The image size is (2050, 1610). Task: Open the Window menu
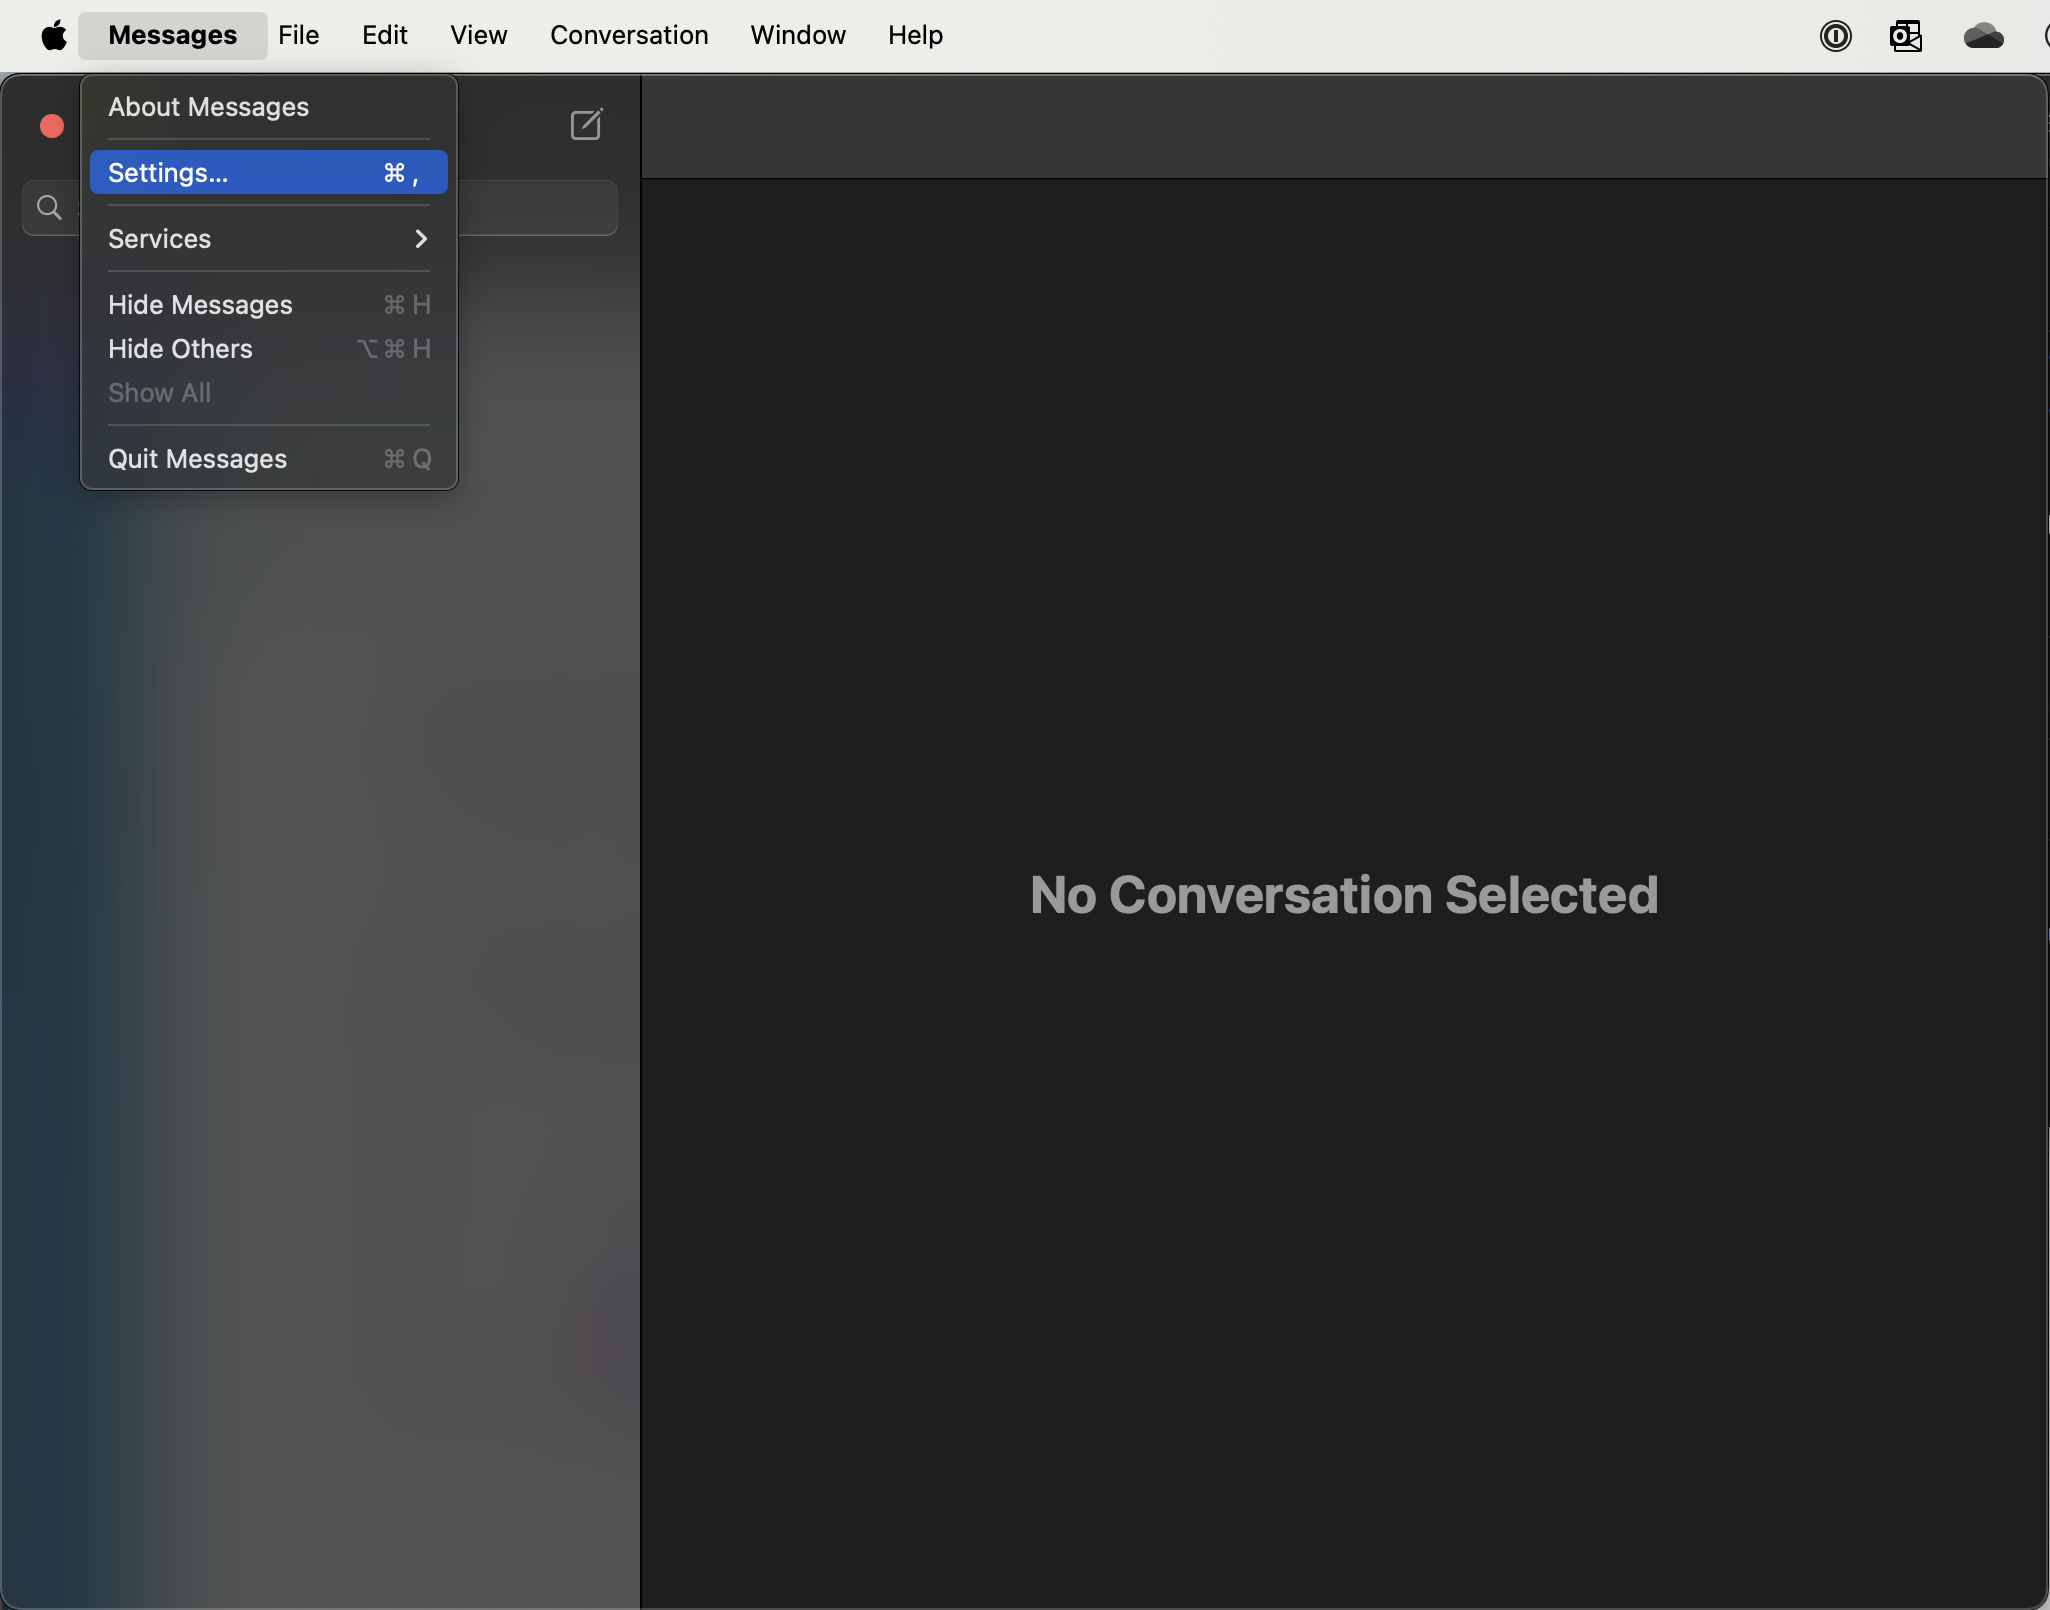click(x=798, y=35)
